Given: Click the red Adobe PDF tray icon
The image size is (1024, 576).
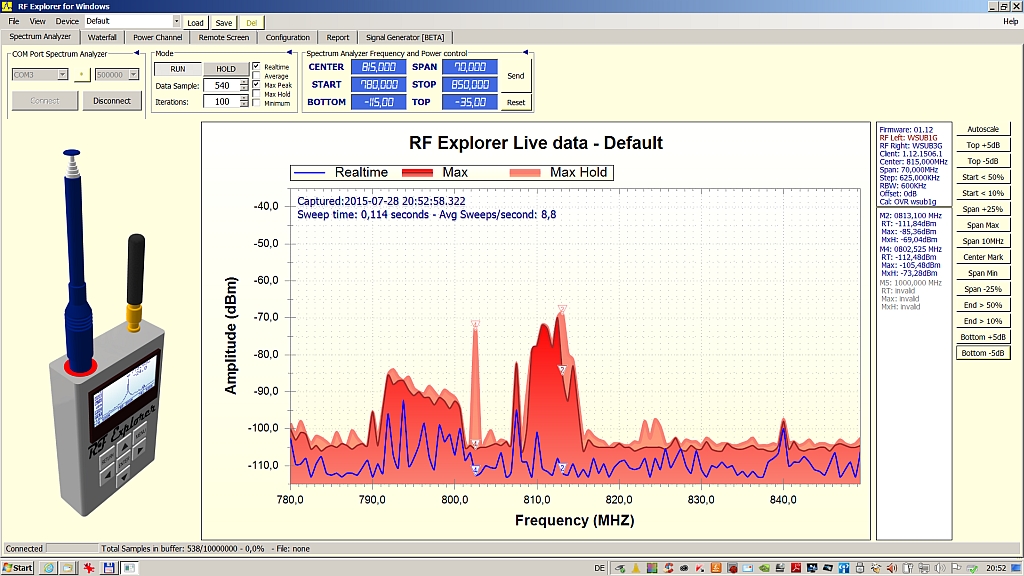Looking at the screenshot, I should coord(795,568).
